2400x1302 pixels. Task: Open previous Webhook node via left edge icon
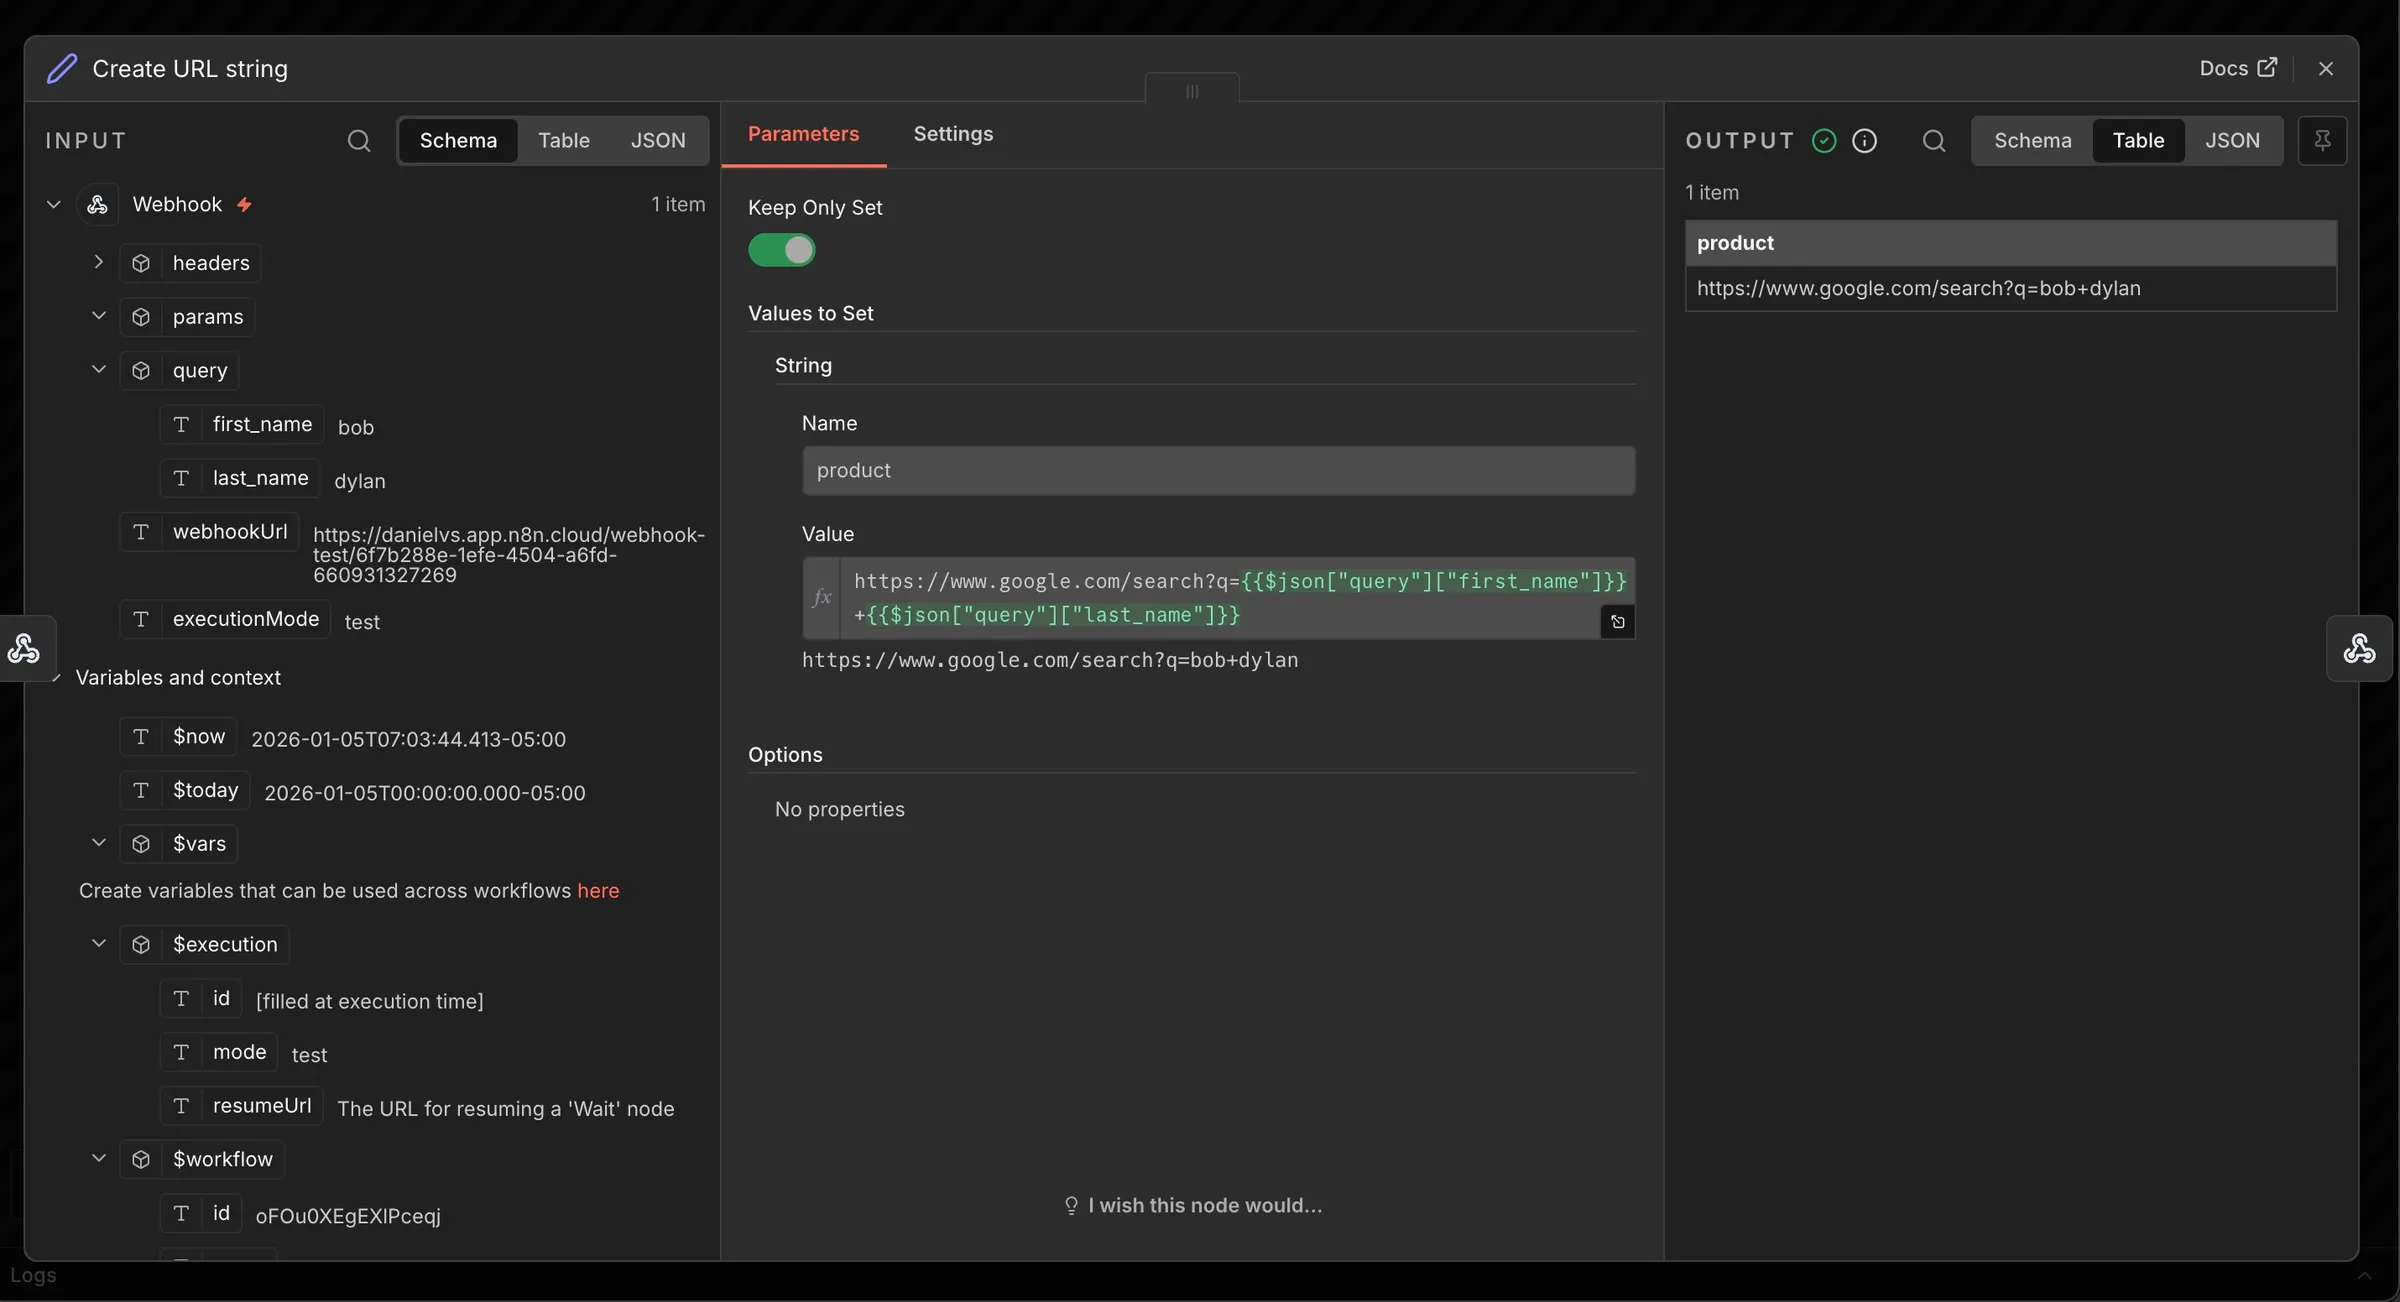click(24, 649)
